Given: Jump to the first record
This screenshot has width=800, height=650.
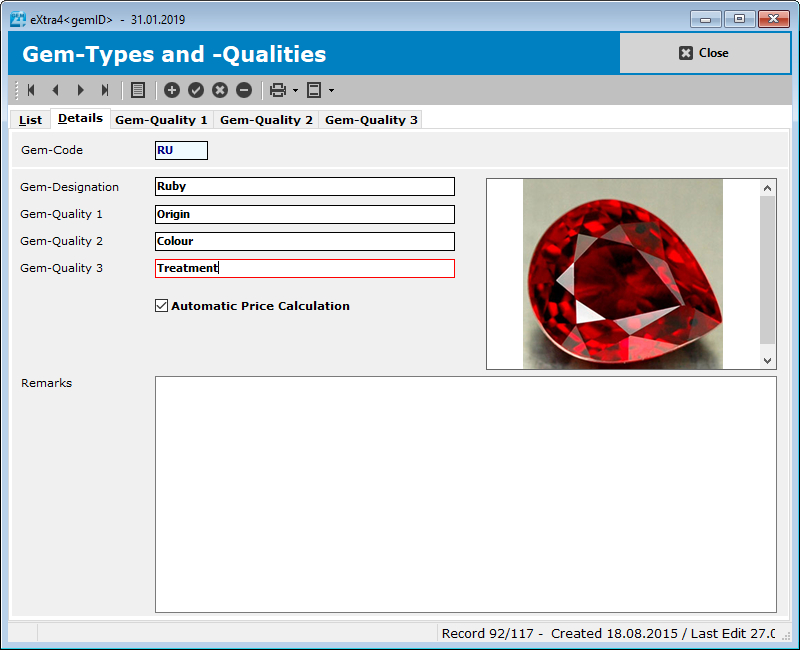Looking at the screenshot, I should 30,90.
